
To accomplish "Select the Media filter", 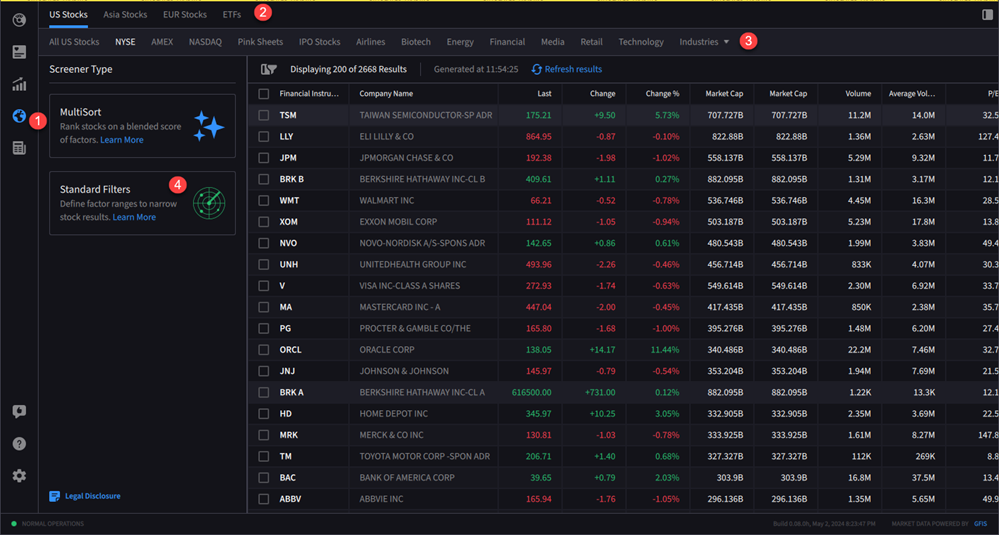I will pos(552,42).
